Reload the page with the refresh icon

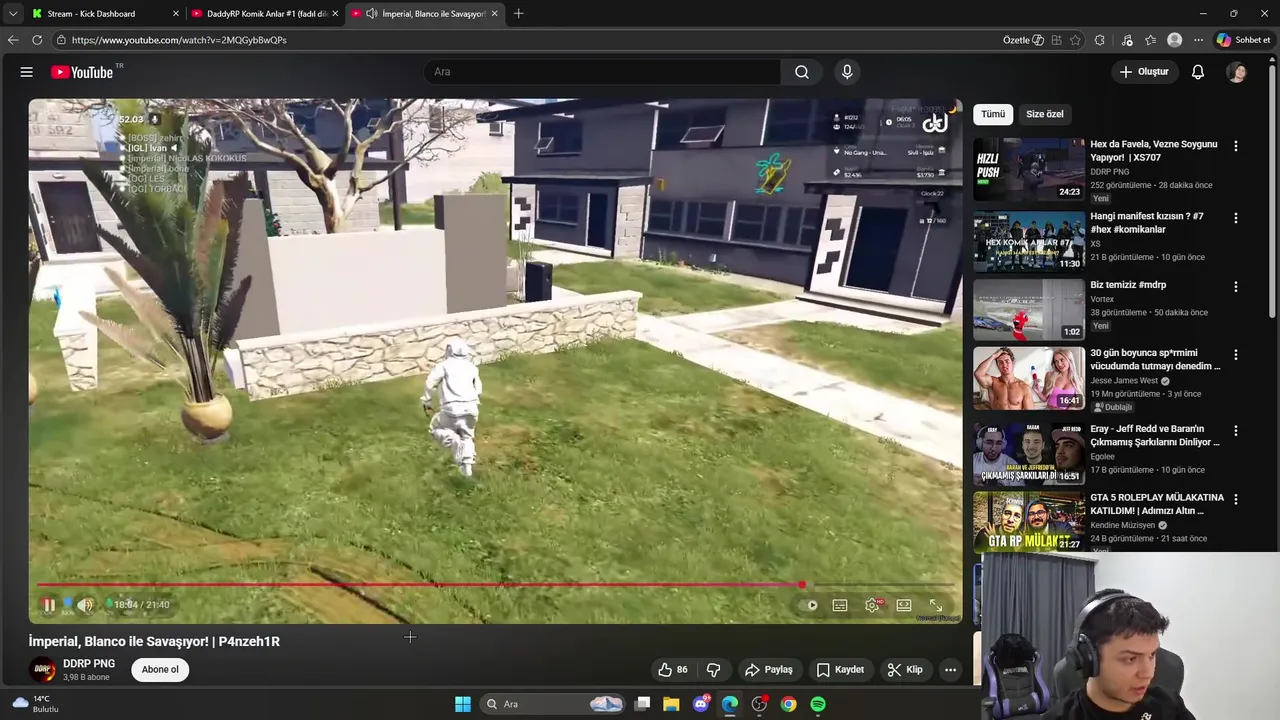[x=37, y=40]
